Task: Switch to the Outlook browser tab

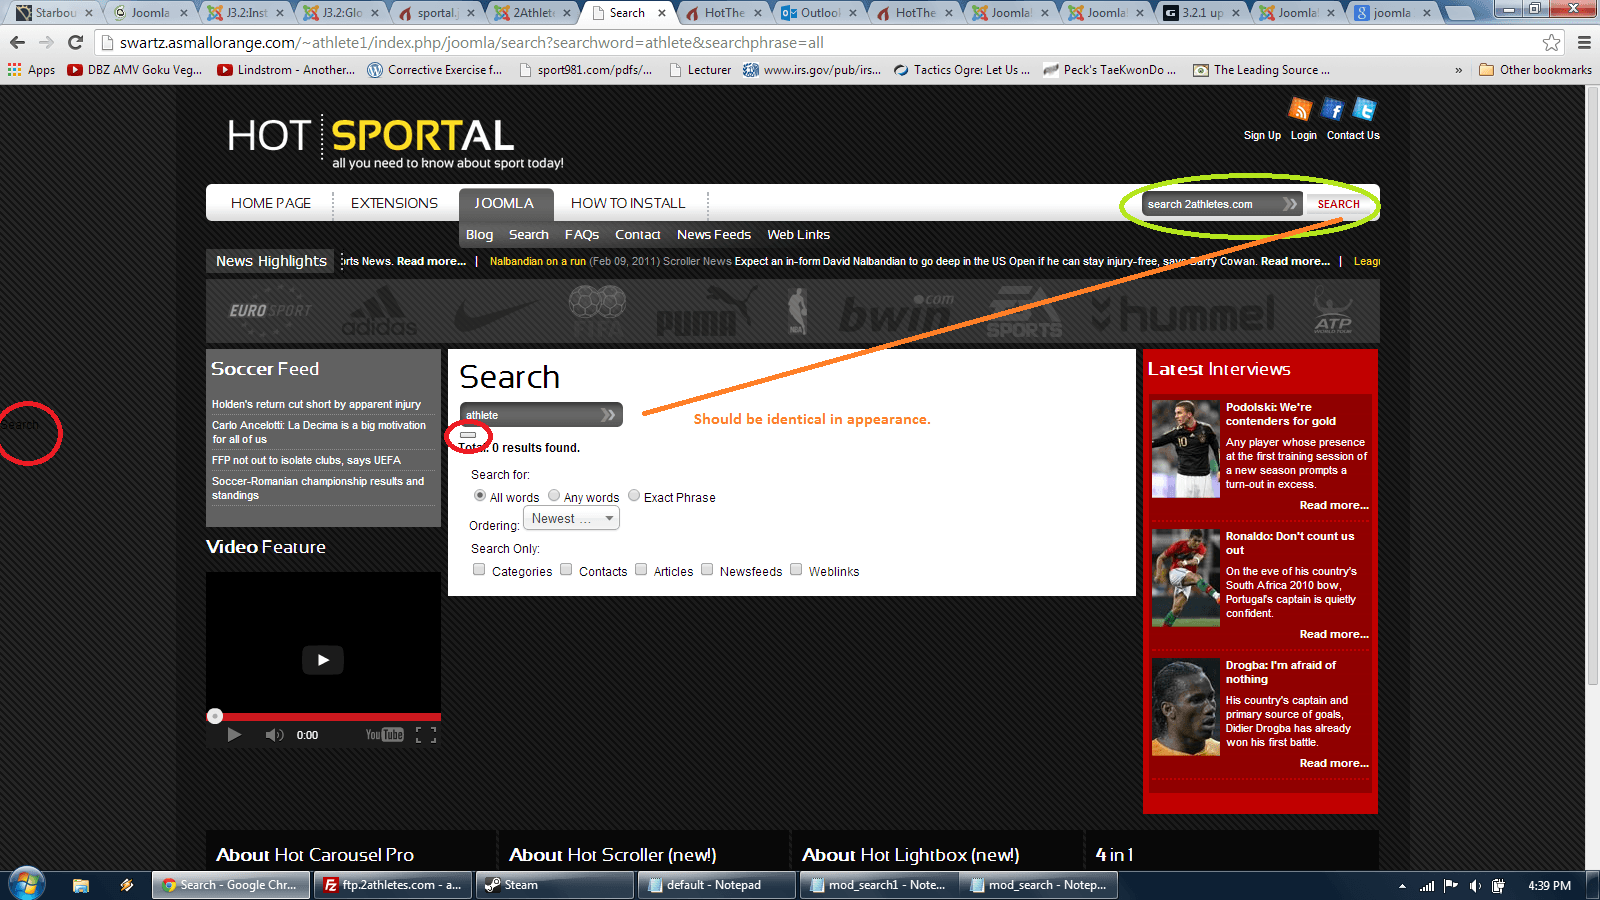Action: point(820,13)
